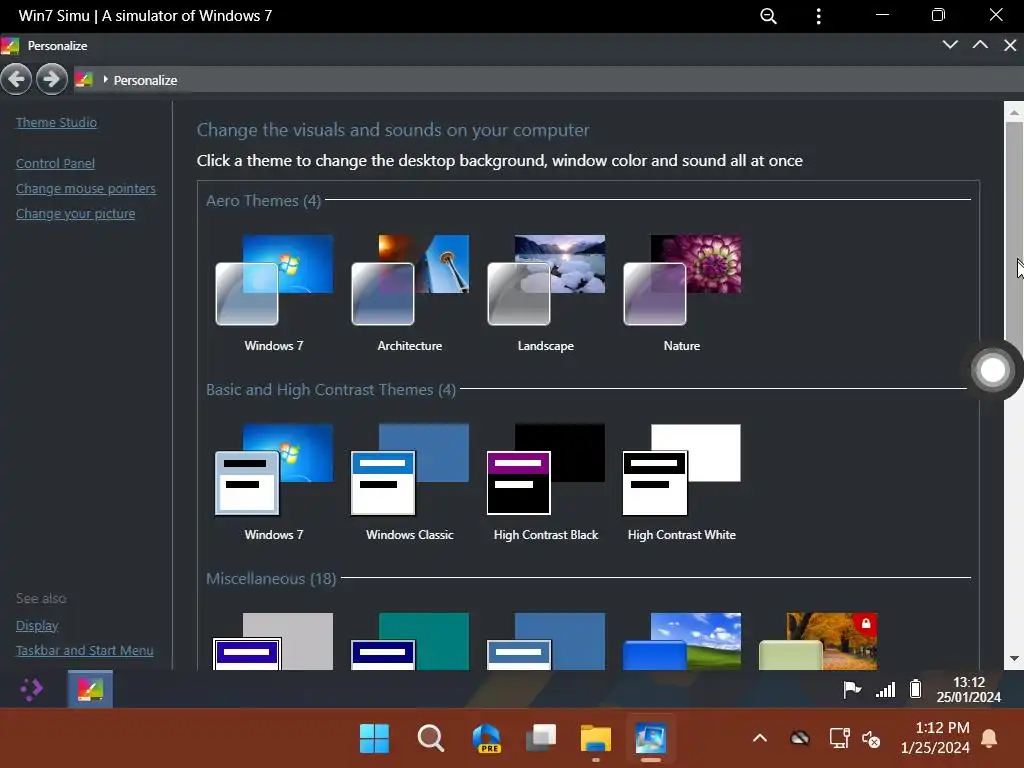Click the simulator clock showing 13:12
The width and height of the screenshot is (1024, 768).
968,690
